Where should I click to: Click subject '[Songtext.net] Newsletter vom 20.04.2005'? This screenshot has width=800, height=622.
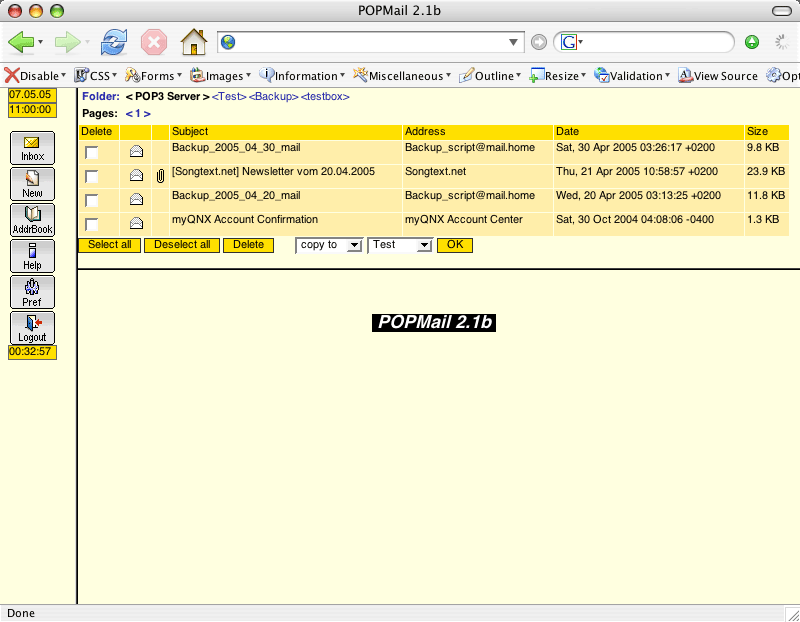coord(273,171)
